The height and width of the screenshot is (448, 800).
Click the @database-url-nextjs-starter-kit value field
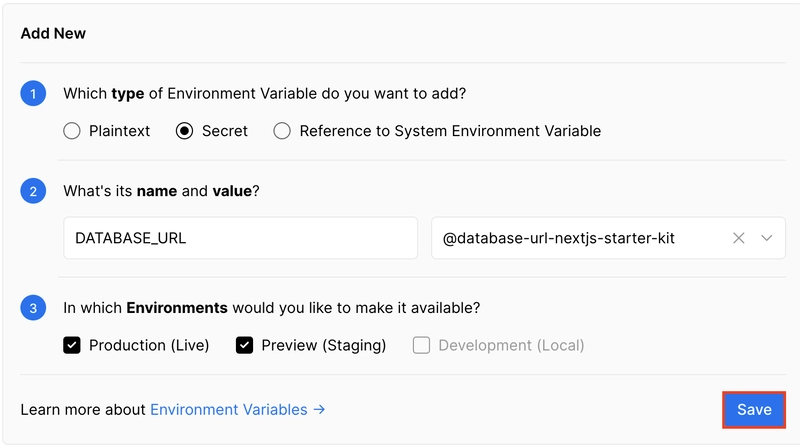click(608, 238)
